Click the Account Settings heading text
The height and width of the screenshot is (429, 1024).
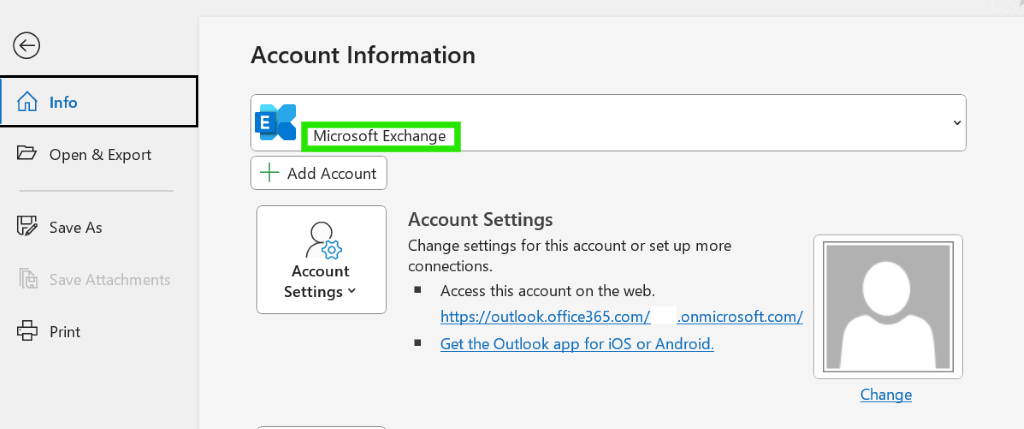480,219
